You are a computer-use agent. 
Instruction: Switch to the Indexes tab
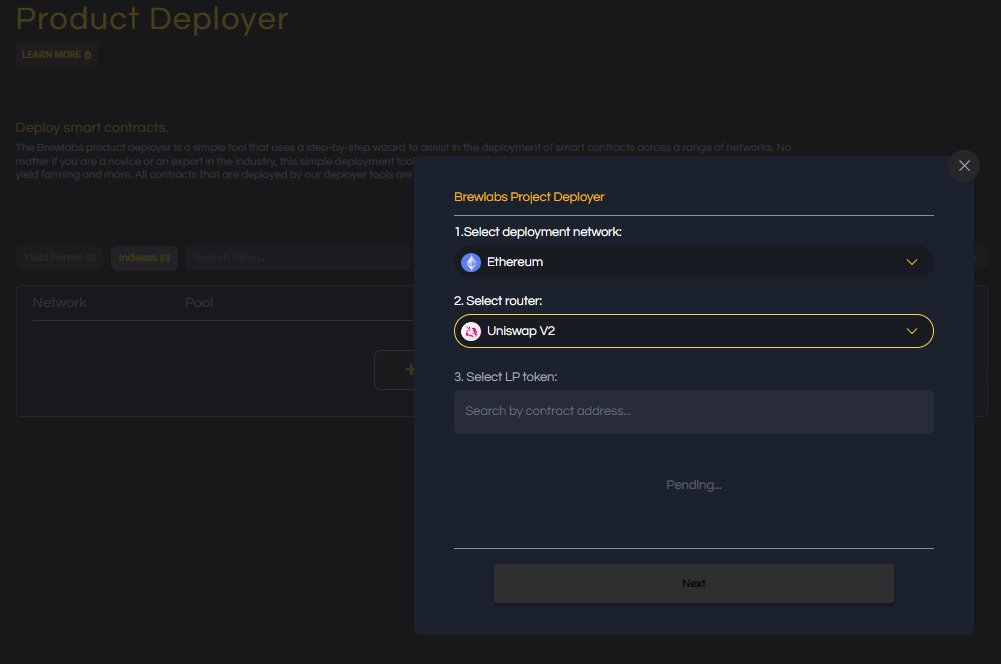pyautogui.click(x=144, y=258)
